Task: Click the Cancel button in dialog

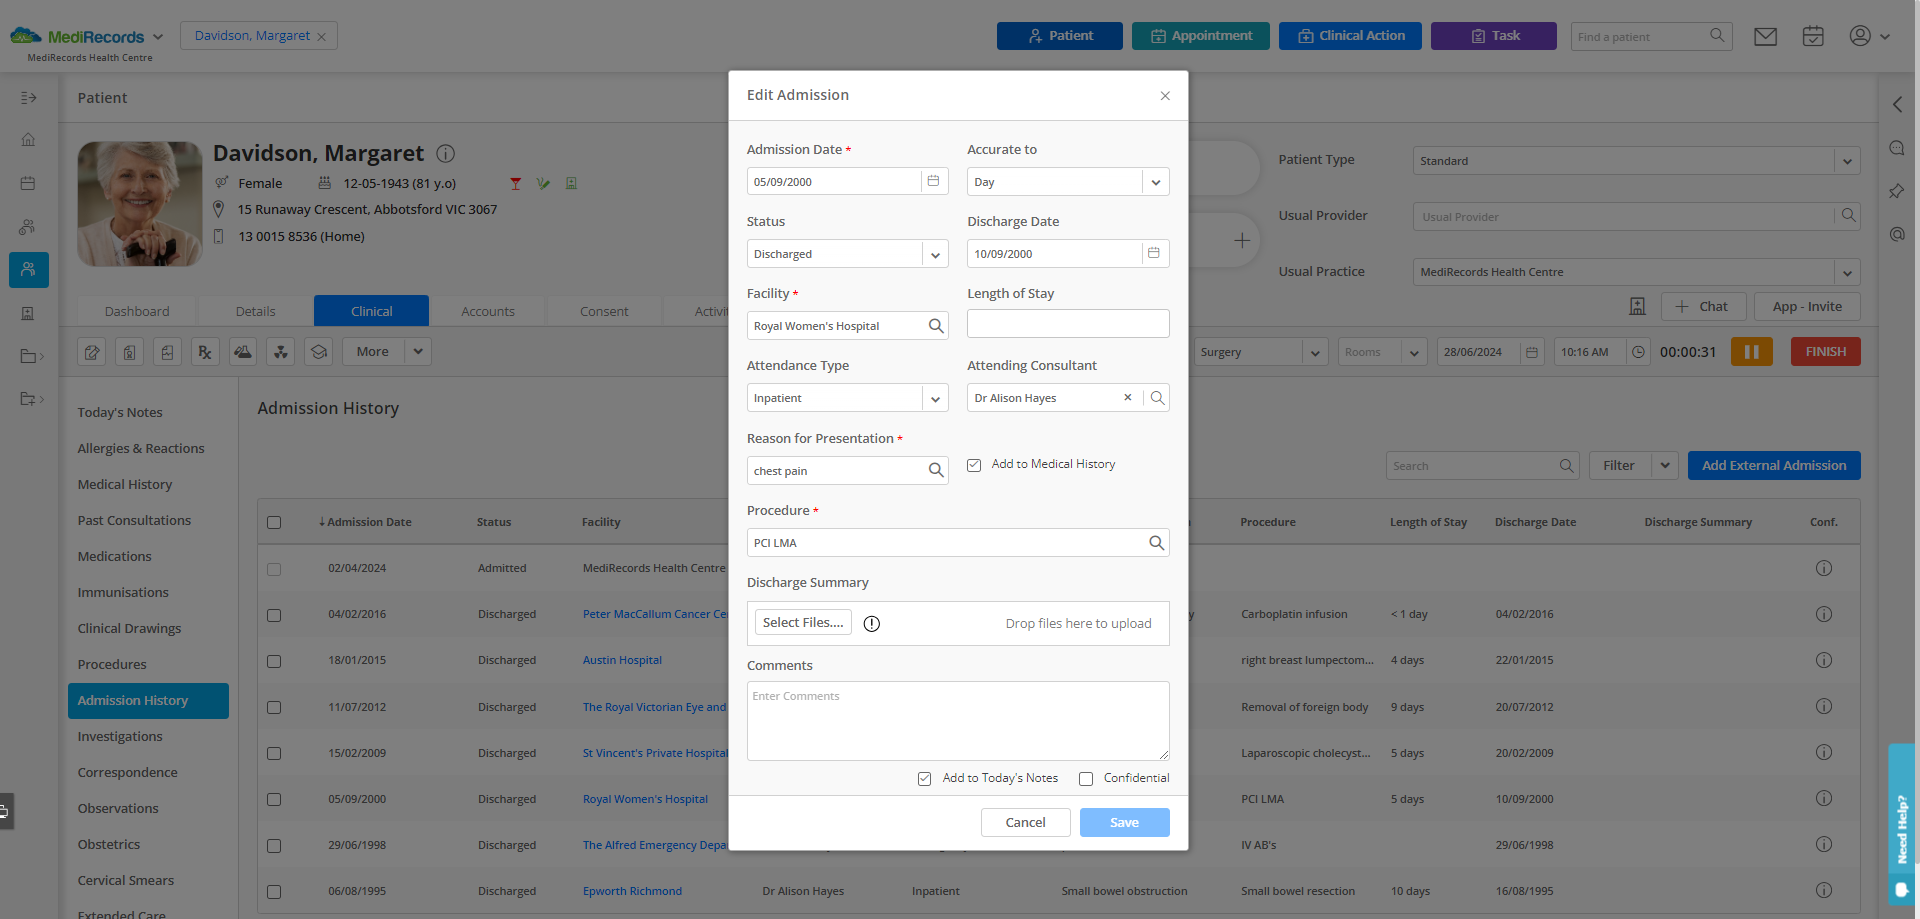Action: (x=1025, y=822)
